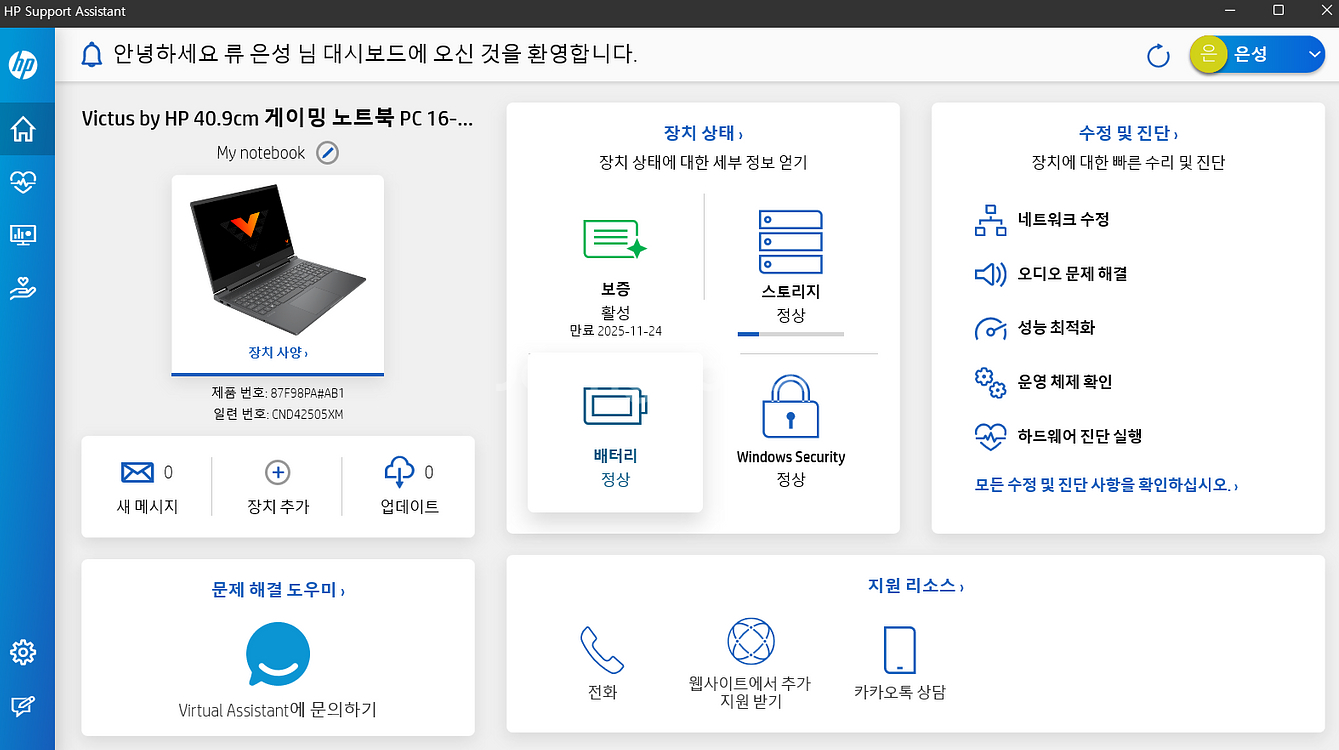
Task: Click website support globe icon
Action: coord(750,642)
